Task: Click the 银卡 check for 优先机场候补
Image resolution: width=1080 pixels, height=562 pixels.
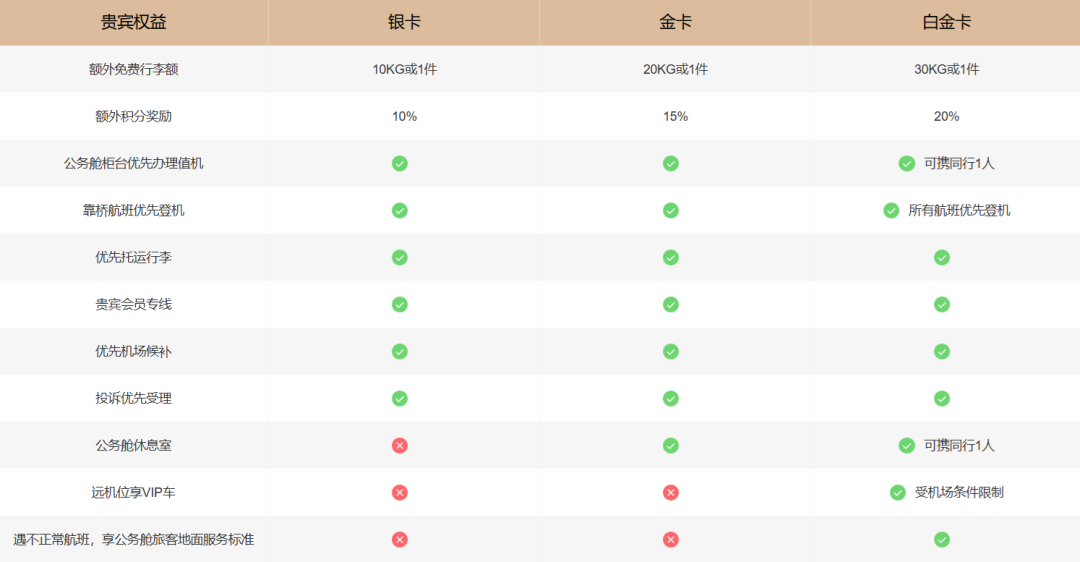Action: 399,351
